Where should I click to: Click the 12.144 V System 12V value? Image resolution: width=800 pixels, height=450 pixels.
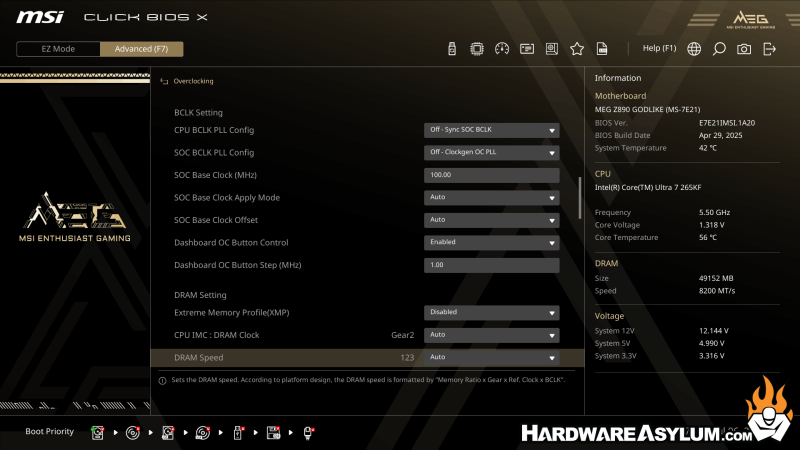pyautogui.click(x=714, y=331)
